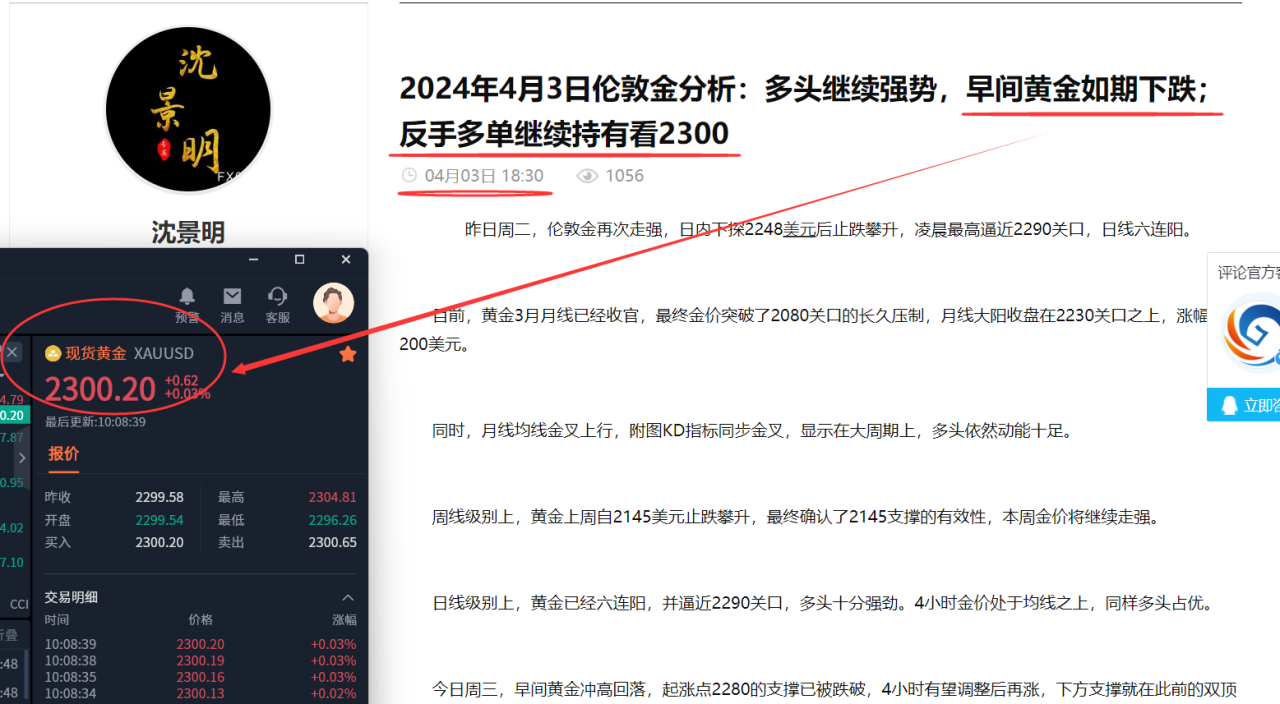
Task: Open the 预警 alert bell icon
Action: [187, 296]
